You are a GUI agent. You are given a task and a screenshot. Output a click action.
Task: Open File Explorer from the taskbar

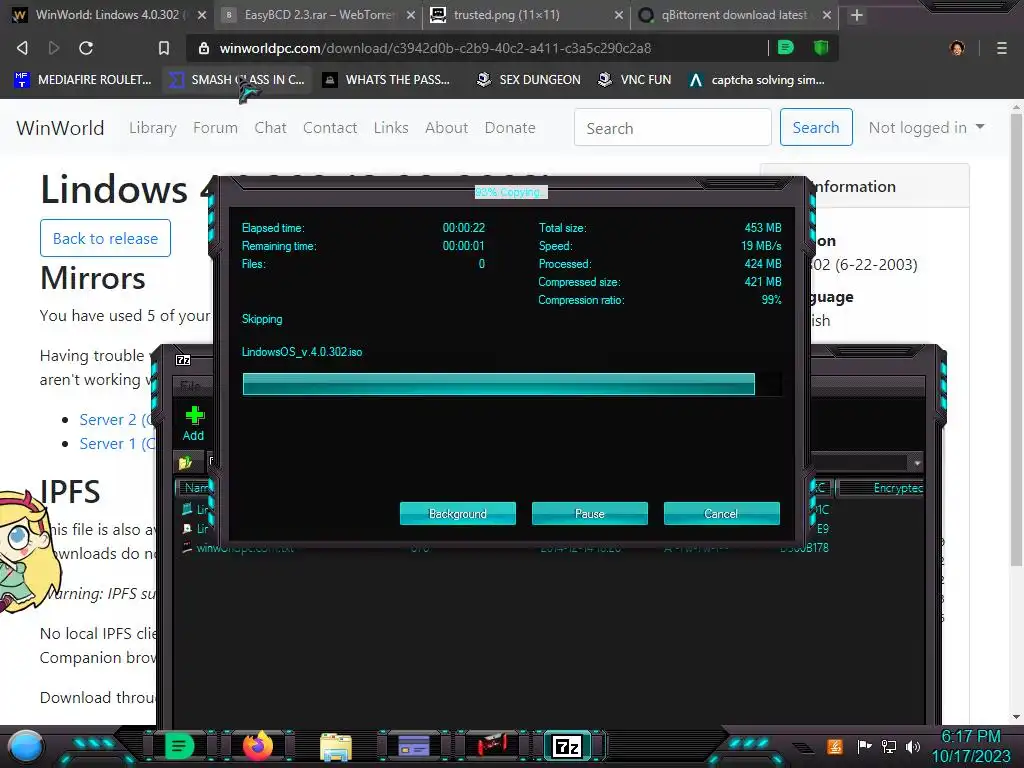(336, 746)
